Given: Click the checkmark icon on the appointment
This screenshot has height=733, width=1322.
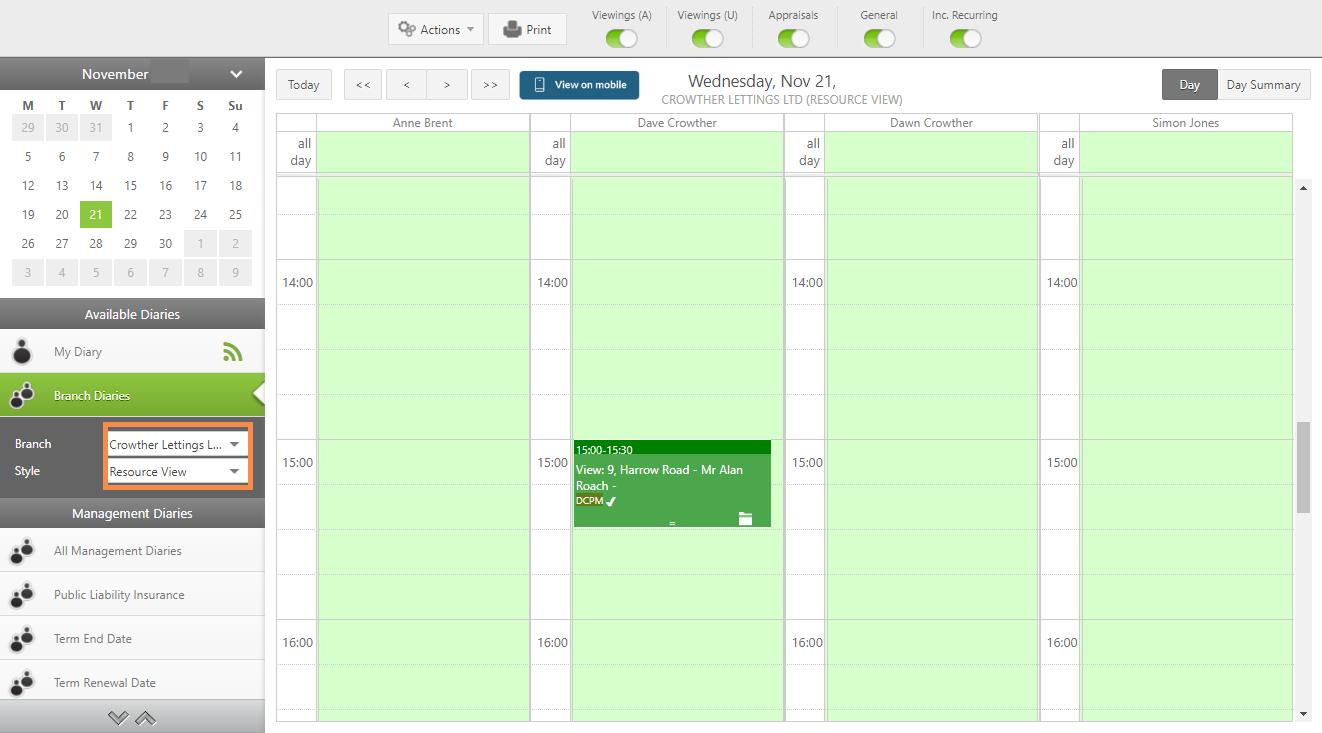Looking at the screenshot, I should click(611, 501).
